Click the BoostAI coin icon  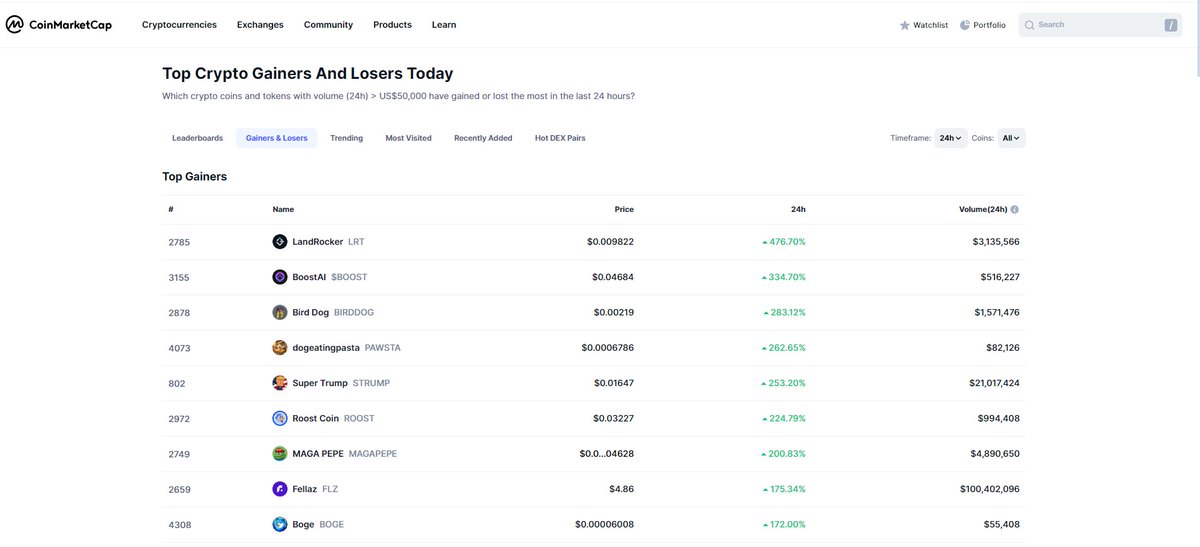click(x=280, y=277)
